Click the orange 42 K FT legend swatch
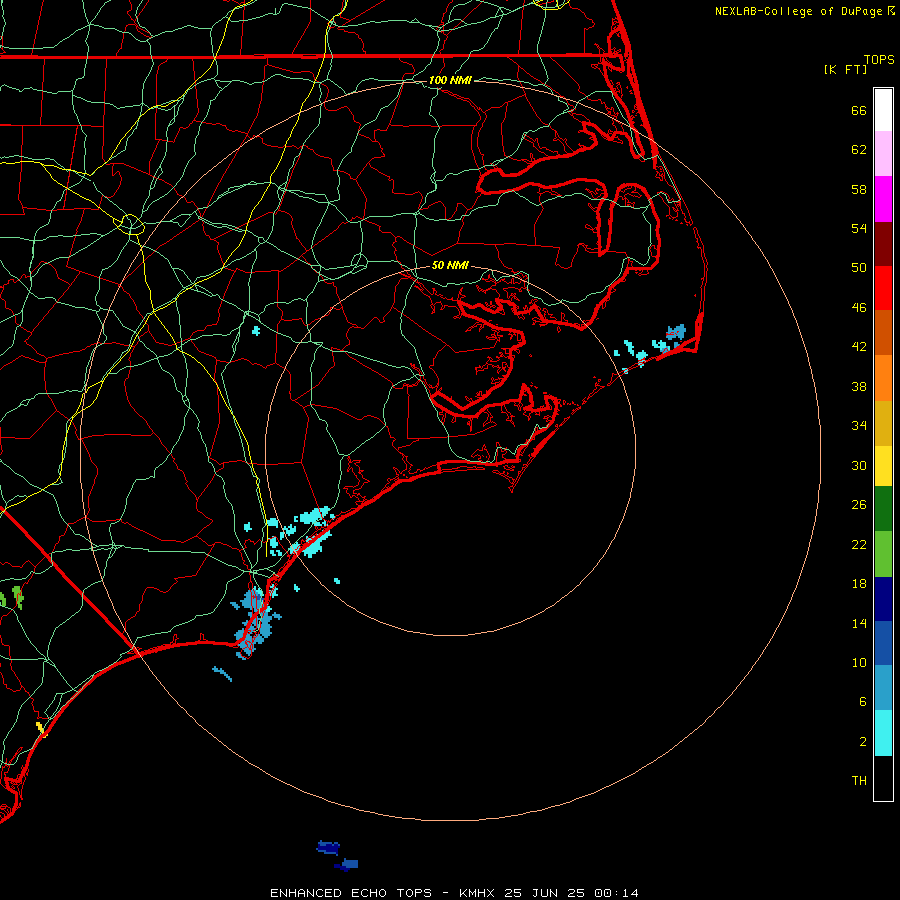Screen dimensions: 900x900 [x=883, y=378]
